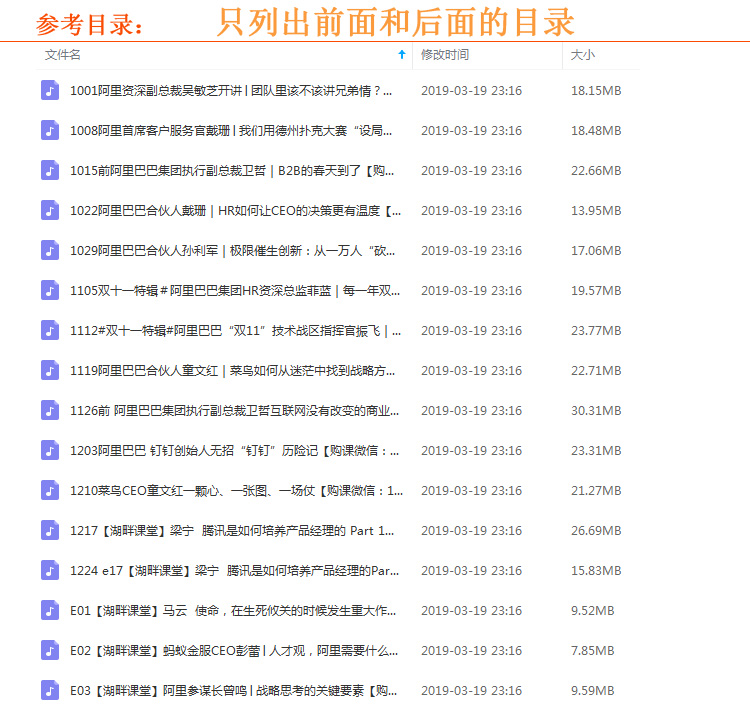Open 1217【湖畔课堂】梁宁 腾讯 Part 1 file
The image size is (750, 725).
[x=230, y=530]
